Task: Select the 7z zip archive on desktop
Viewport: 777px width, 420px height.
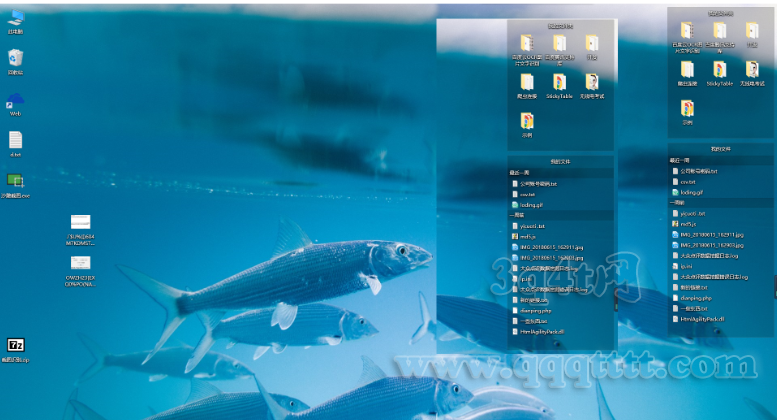Action: (15, 350)
